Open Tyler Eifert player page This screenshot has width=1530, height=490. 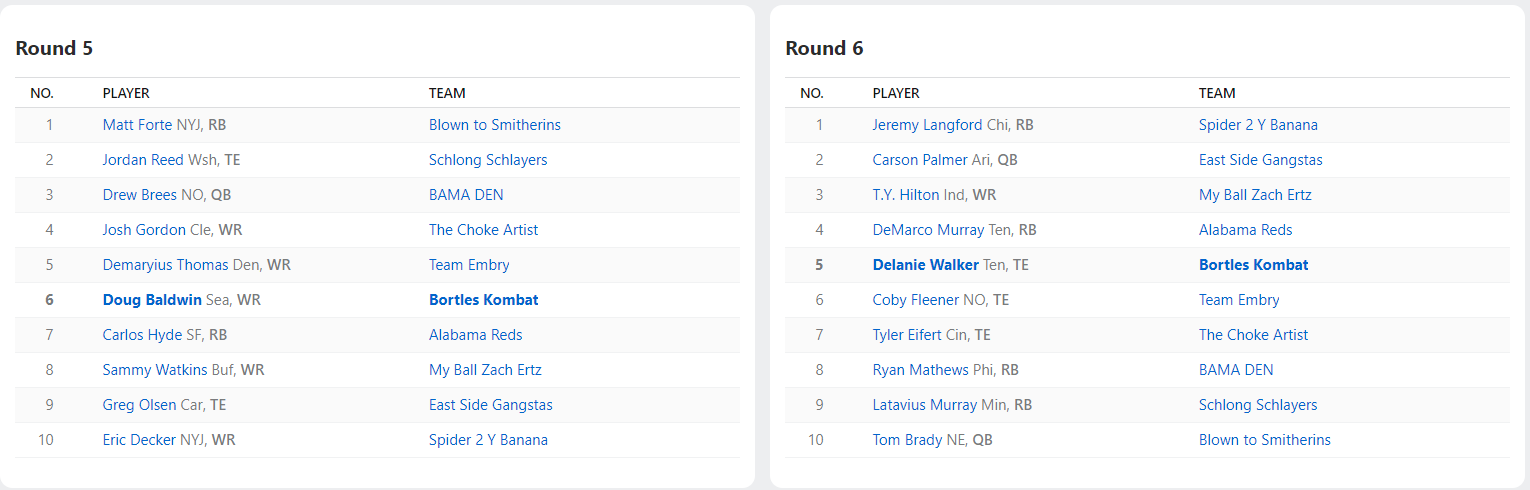907,335
